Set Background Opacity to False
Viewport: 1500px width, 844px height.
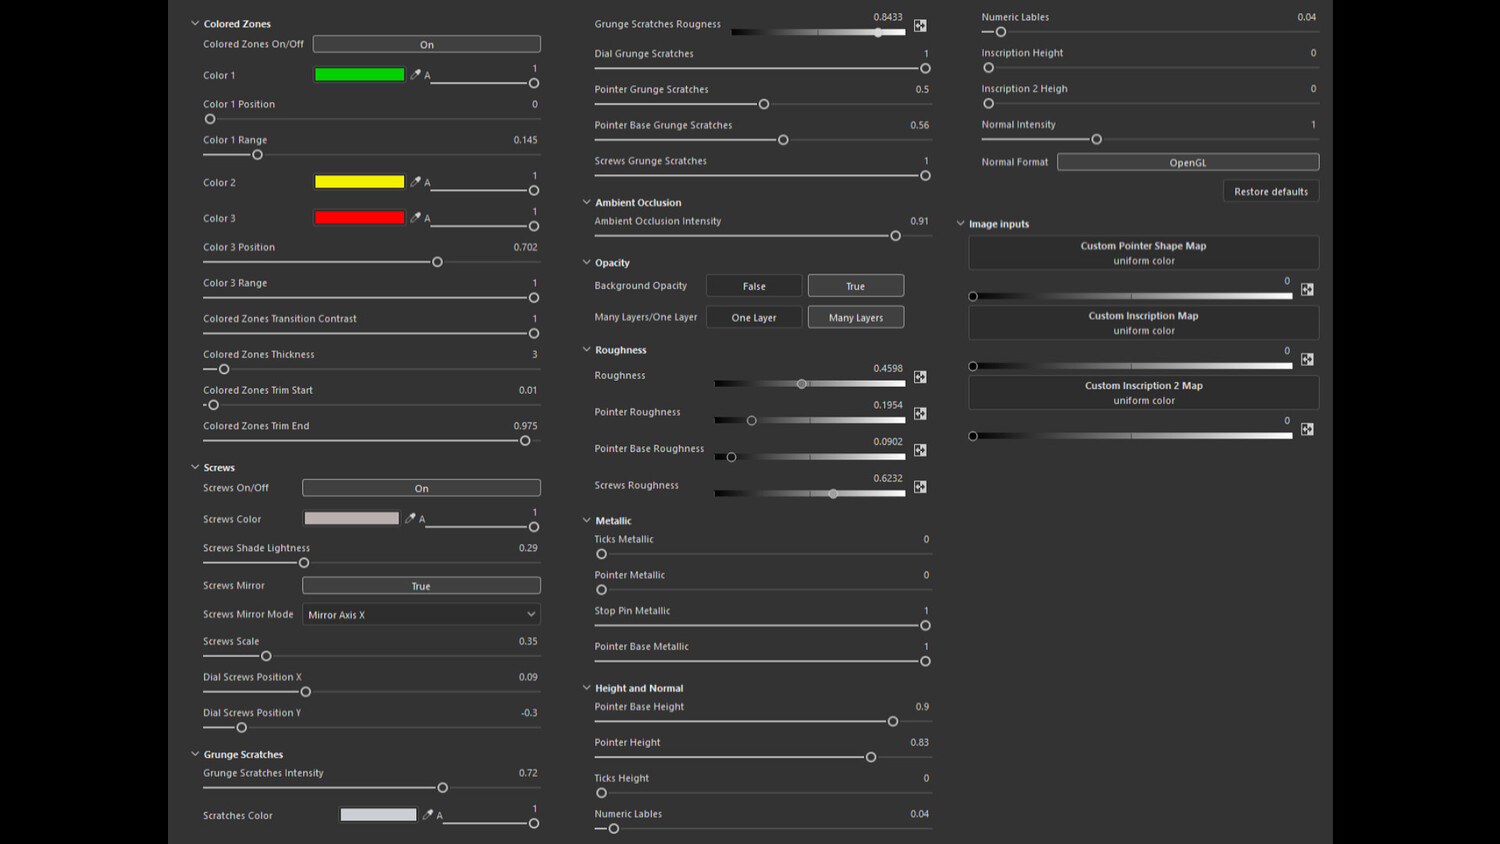click(x=754, y=286)
